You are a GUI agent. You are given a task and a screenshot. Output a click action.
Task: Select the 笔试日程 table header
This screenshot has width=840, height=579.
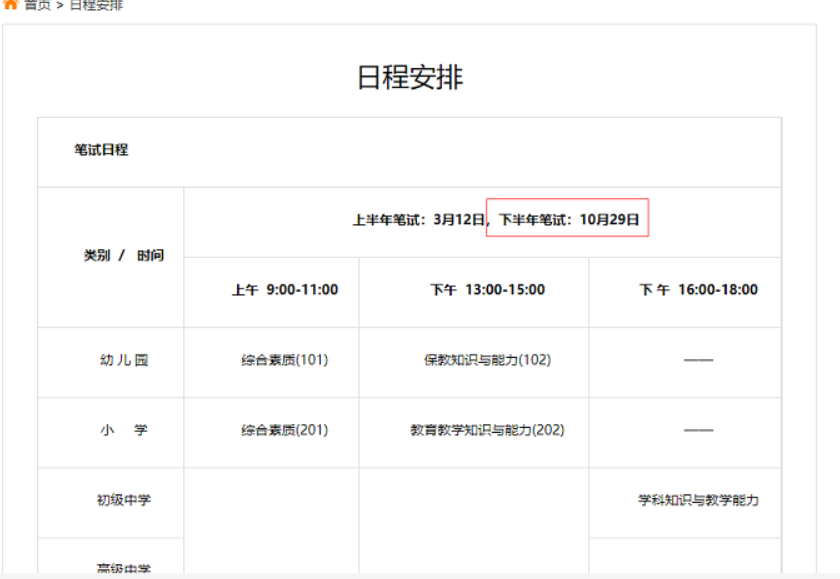[x=101, y=150]
